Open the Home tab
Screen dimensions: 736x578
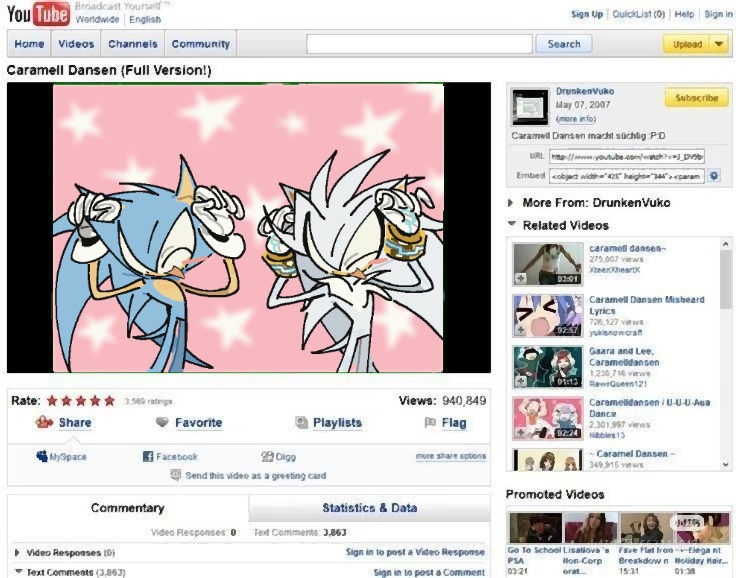tap(29, 44)
